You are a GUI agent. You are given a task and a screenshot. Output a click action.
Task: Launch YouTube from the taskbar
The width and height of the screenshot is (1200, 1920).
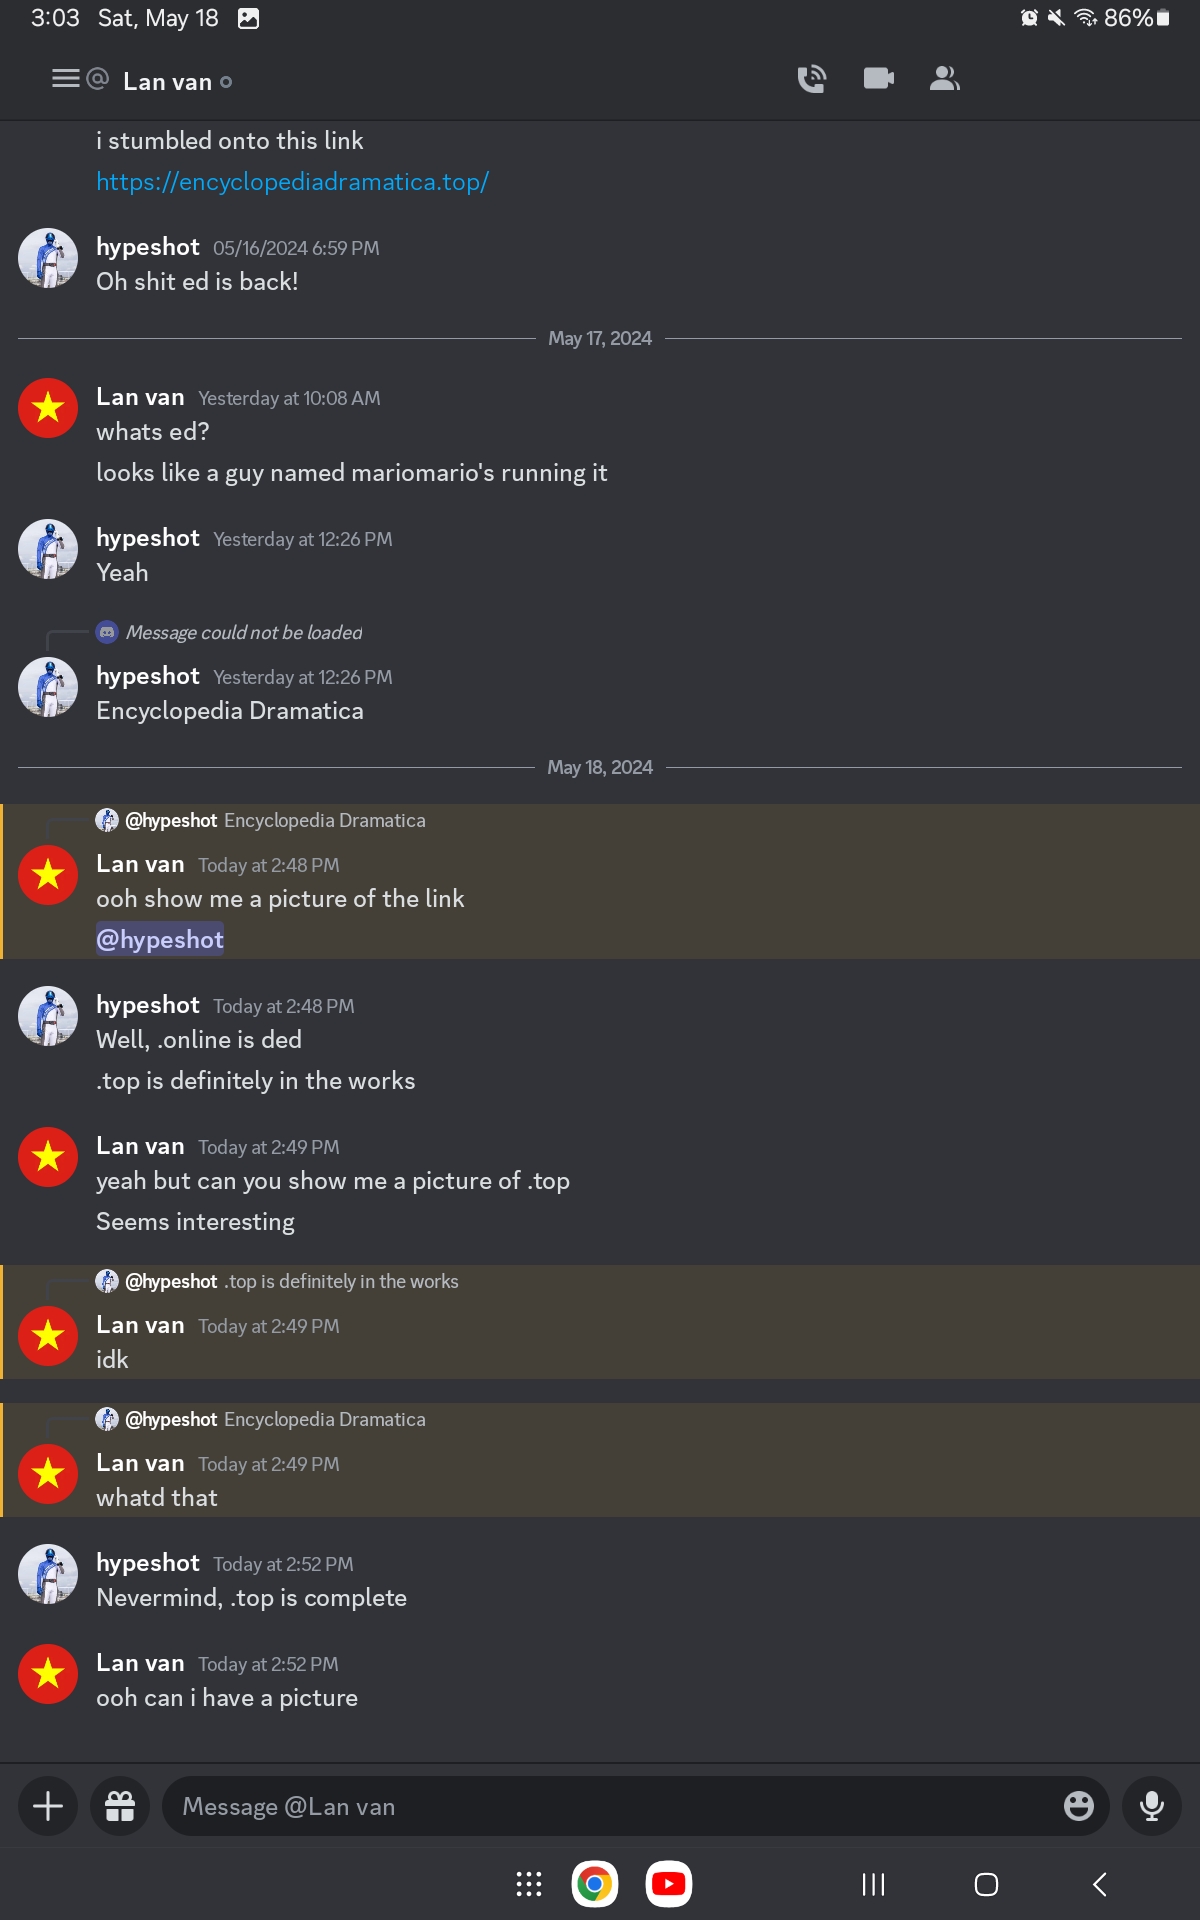[669, 1885]
